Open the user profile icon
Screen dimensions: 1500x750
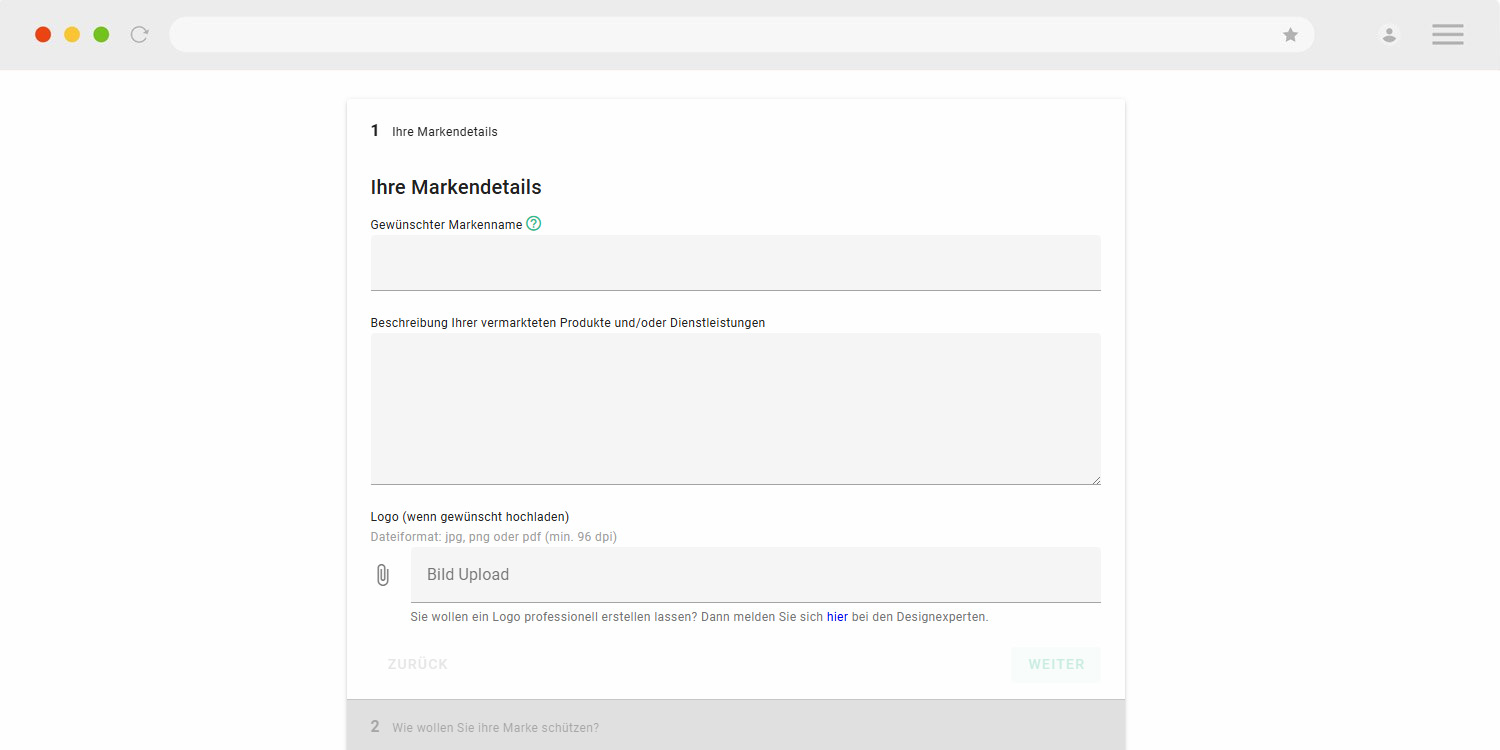(1389, 35)
